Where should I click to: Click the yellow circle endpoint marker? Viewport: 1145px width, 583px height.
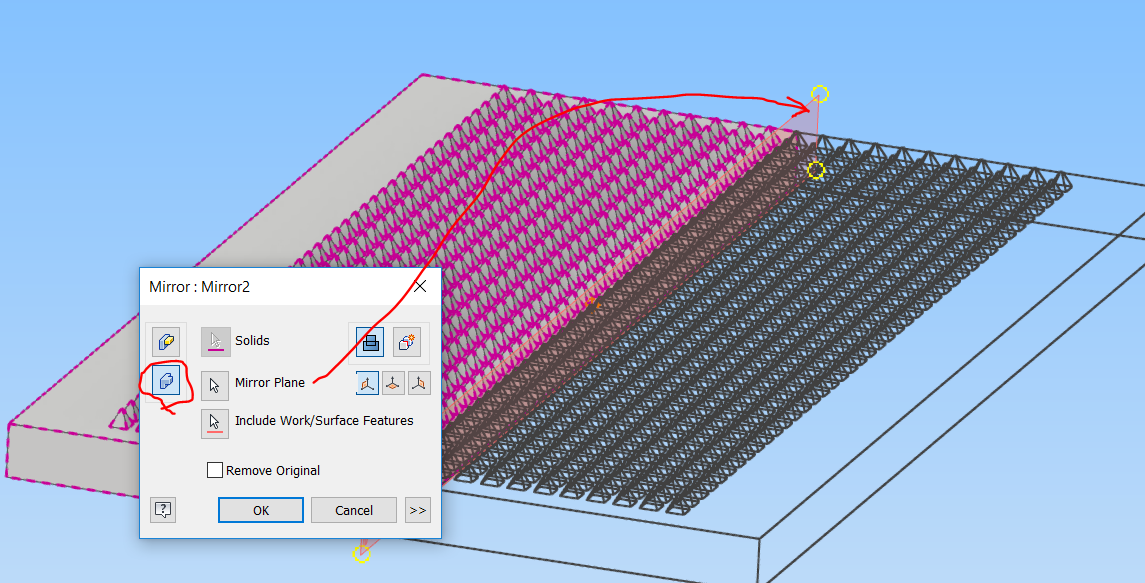818,95
